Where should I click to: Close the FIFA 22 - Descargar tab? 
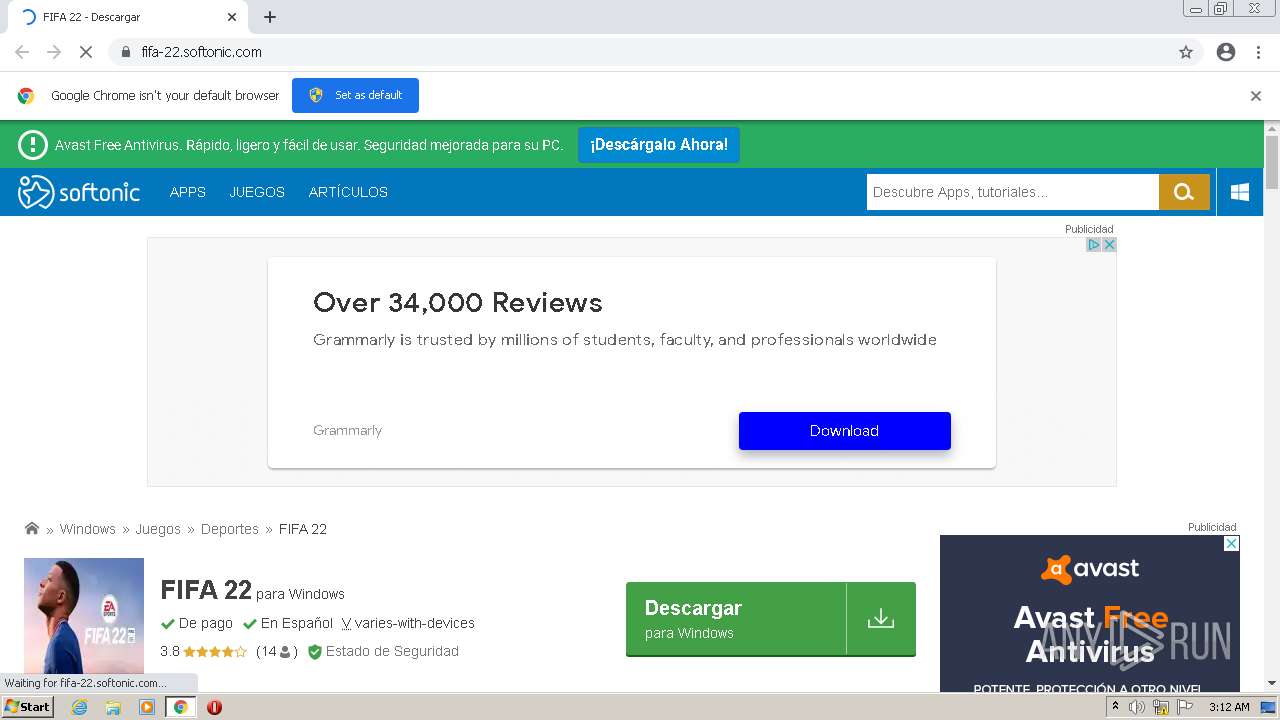pyautogui.click(x=232, y=17)
